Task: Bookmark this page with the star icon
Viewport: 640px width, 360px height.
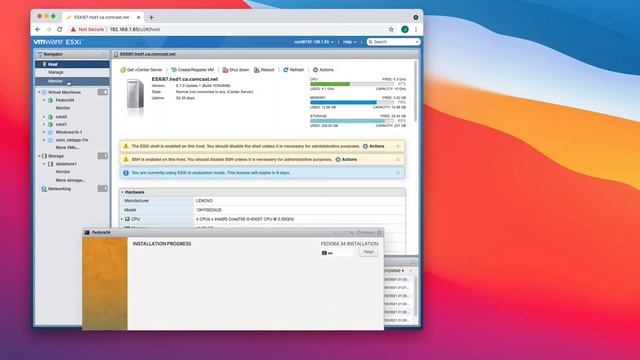Action: pos(391,29)
